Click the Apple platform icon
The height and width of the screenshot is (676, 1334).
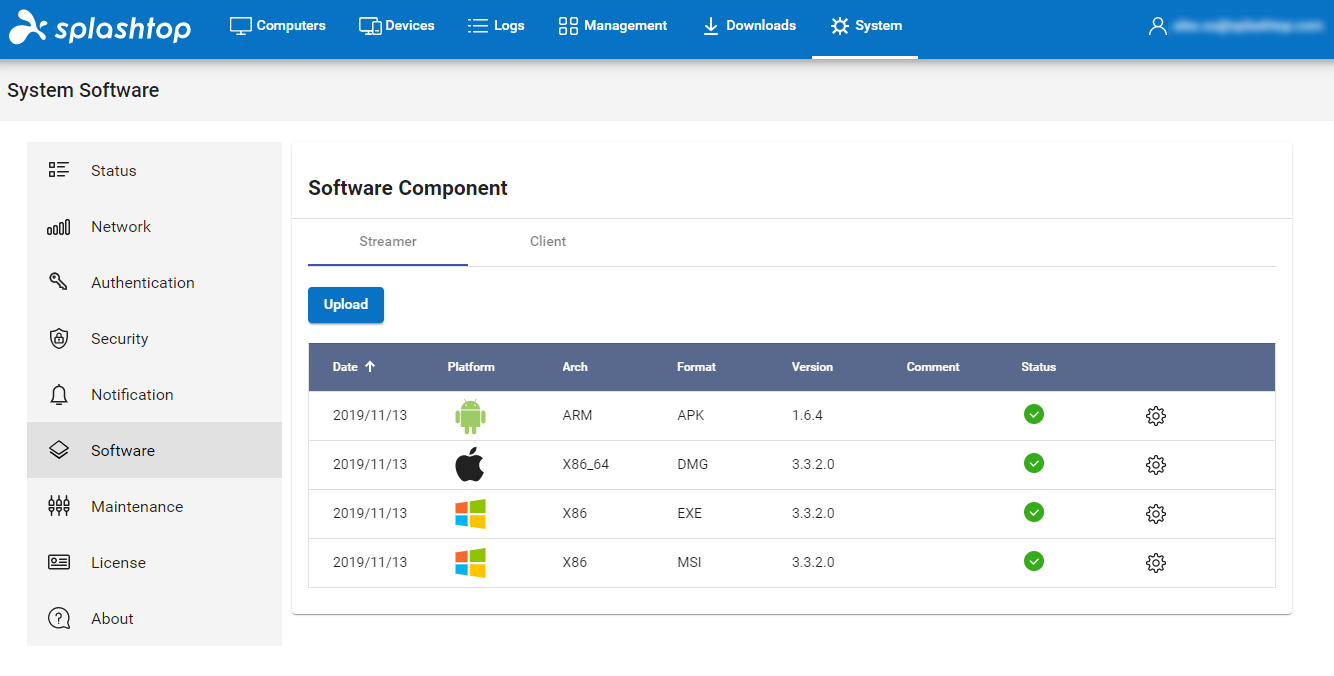click(470, 465)
